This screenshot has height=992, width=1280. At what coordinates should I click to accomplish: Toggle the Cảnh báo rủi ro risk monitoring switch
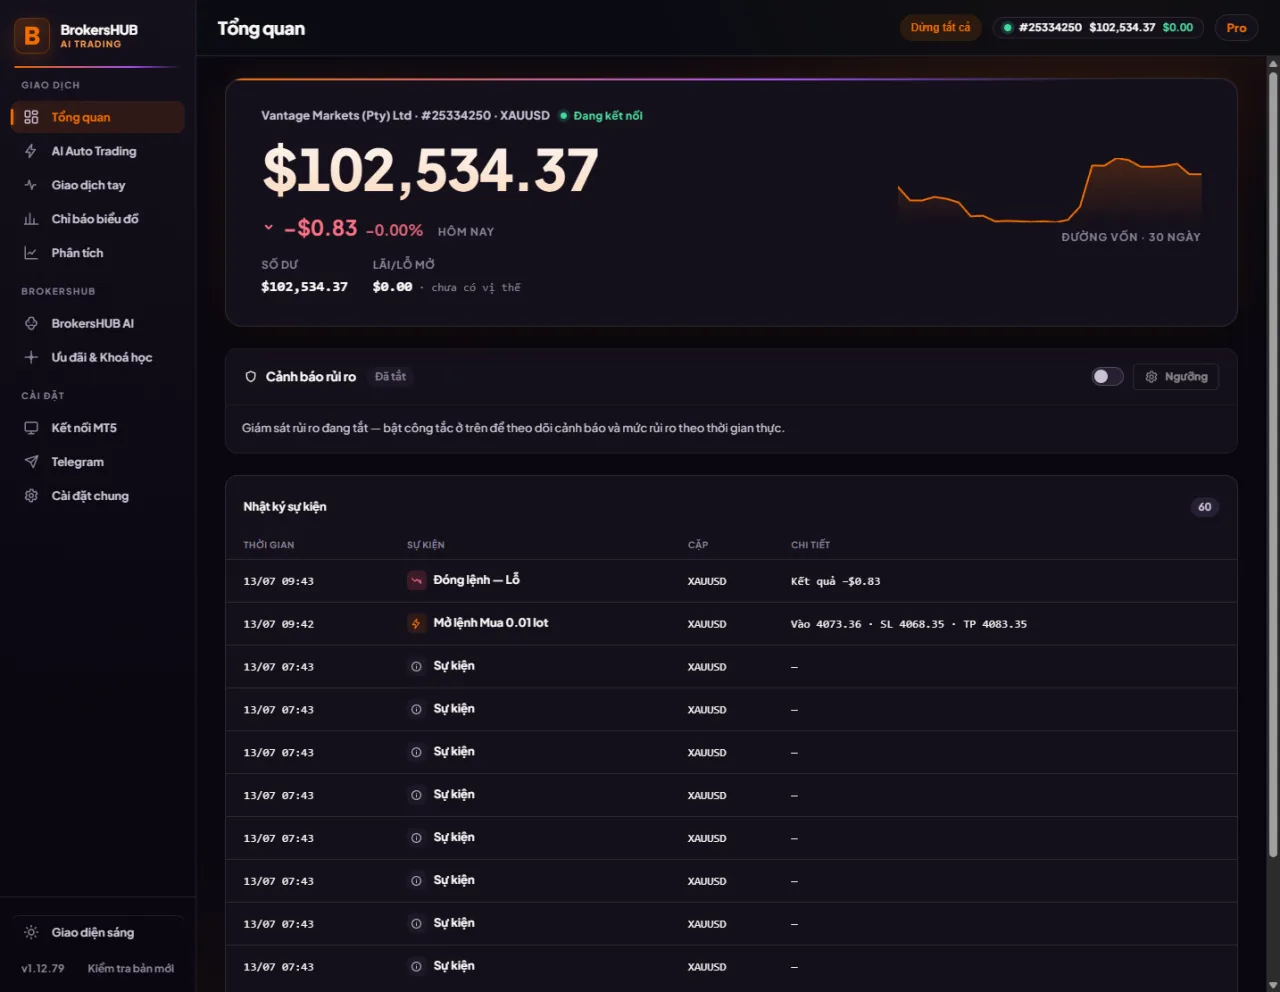pyautogui.click(x=1107, y=377)
